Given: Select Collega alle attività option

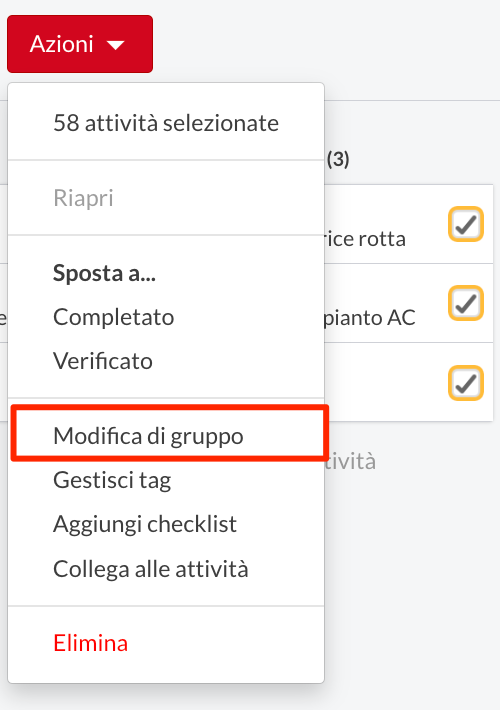Looking at the screenshot, I should 151,569.
